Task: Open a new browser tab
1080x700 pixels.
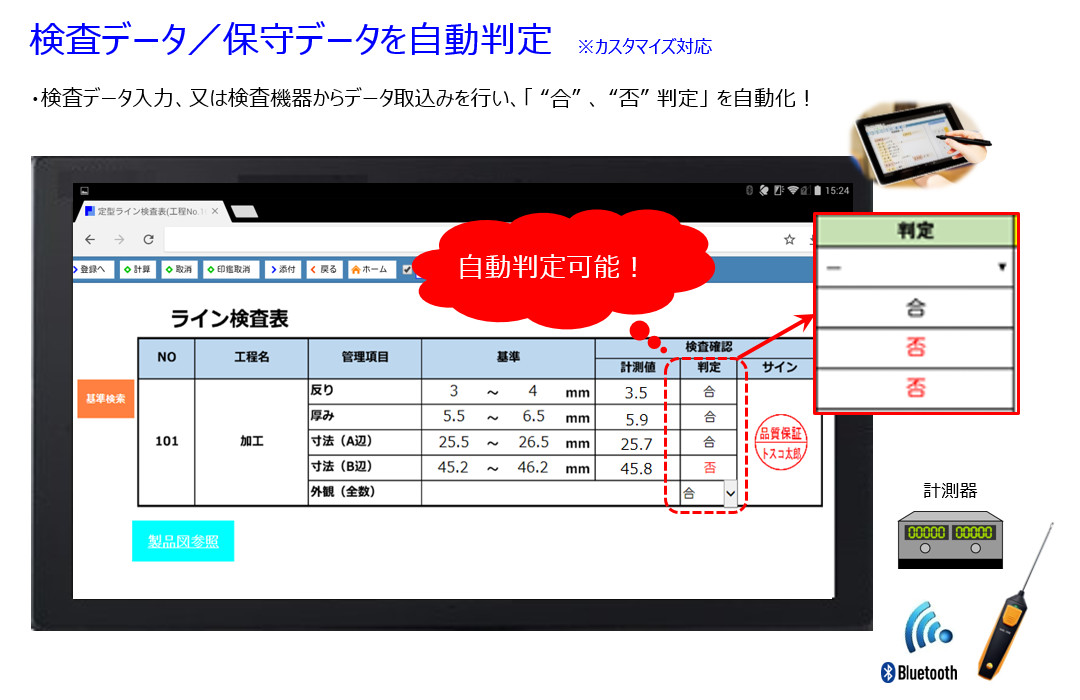Action: point(244,211)
